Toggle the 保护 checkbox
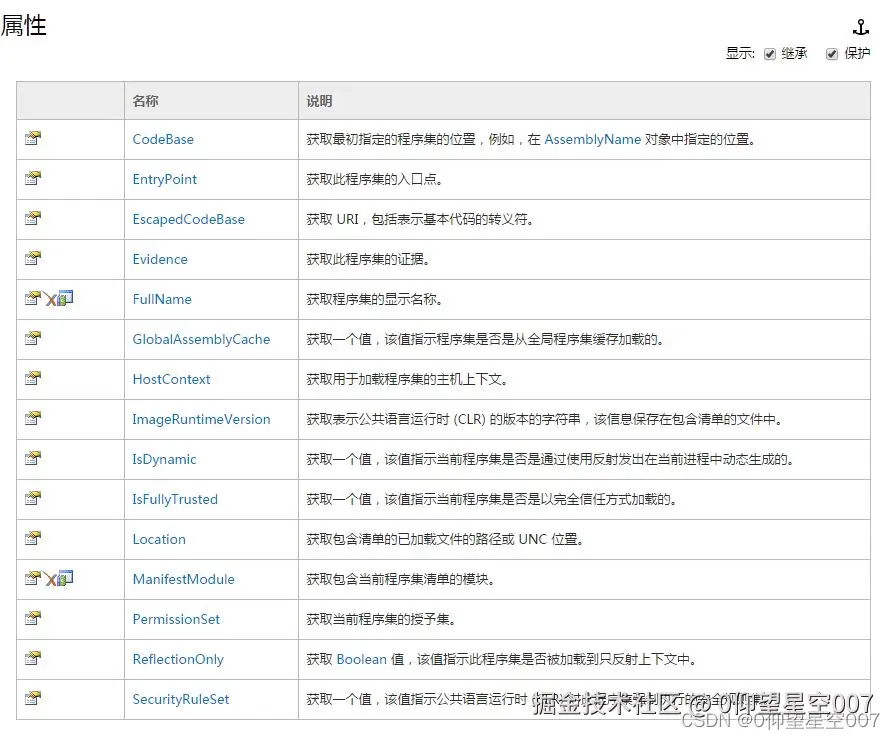 [x=832, y=54]
